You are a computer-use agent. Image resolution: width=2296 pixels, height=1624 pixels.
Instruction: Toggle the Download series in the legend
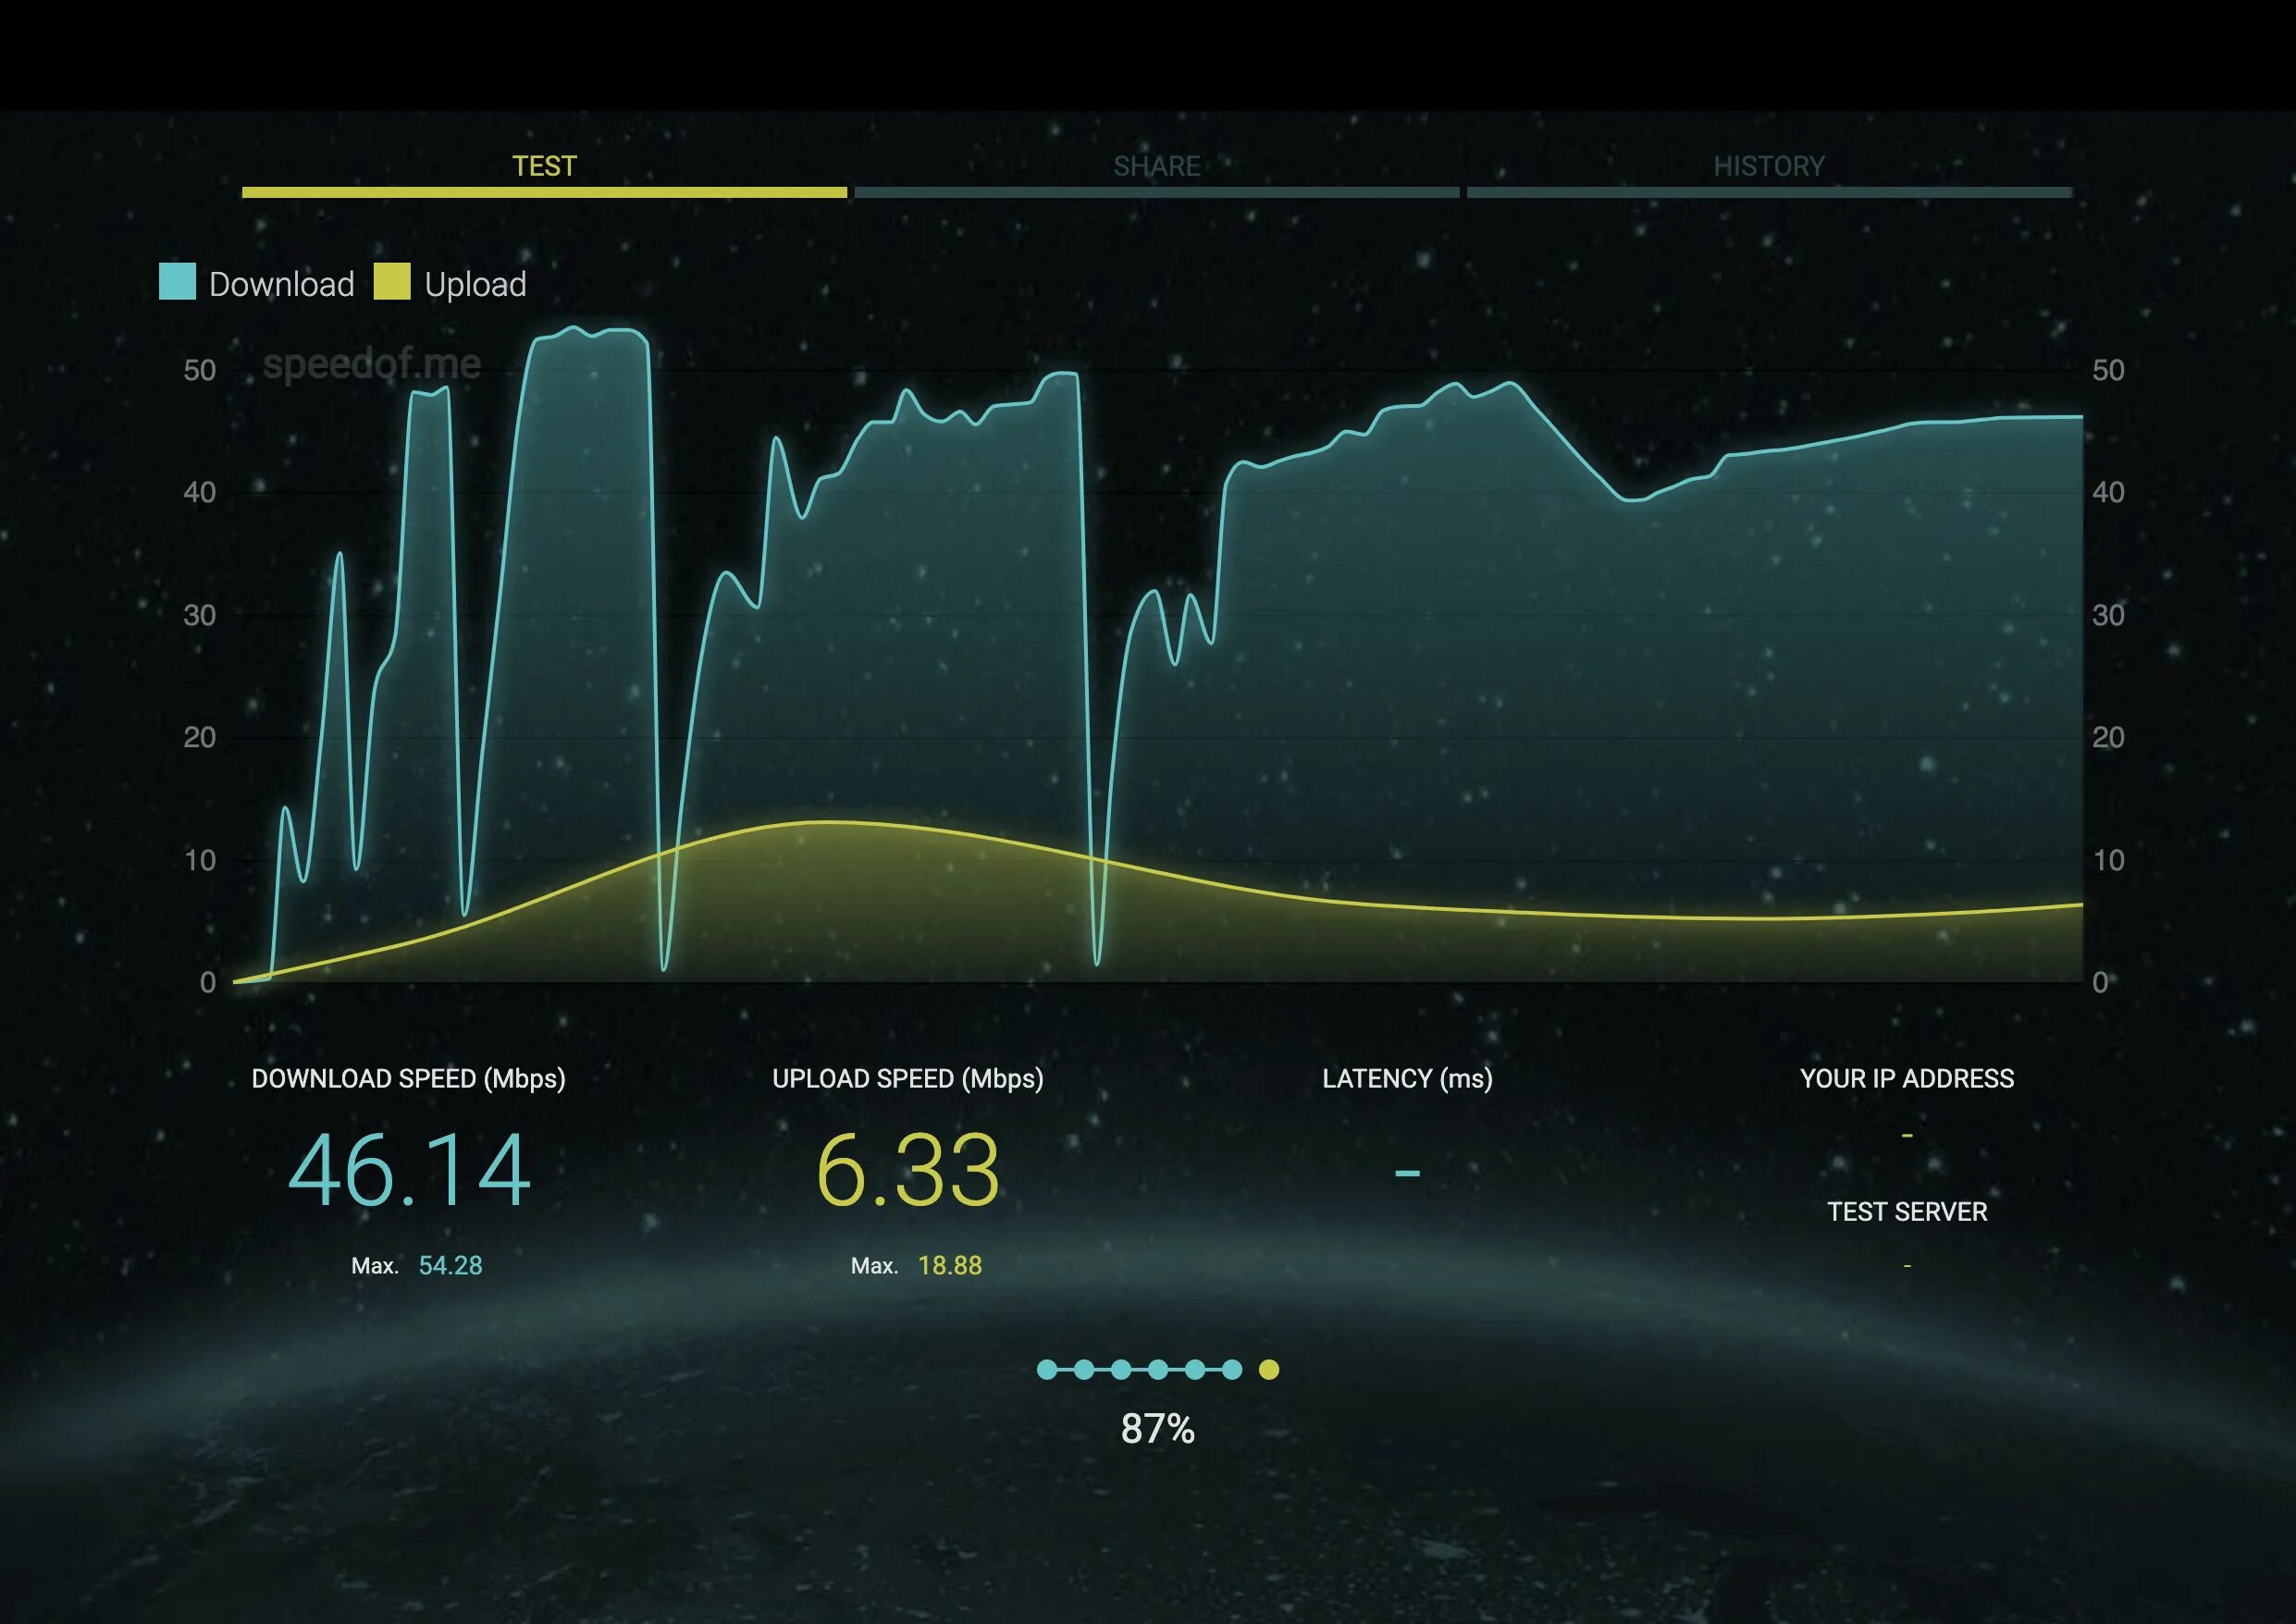click(257, 284)
